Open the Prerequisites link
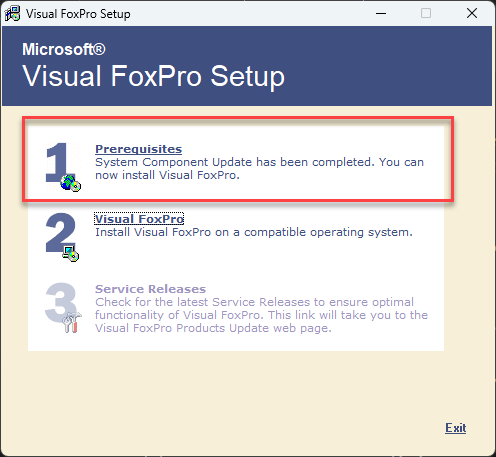Screen dimensions: 496x457 [139, 149]
